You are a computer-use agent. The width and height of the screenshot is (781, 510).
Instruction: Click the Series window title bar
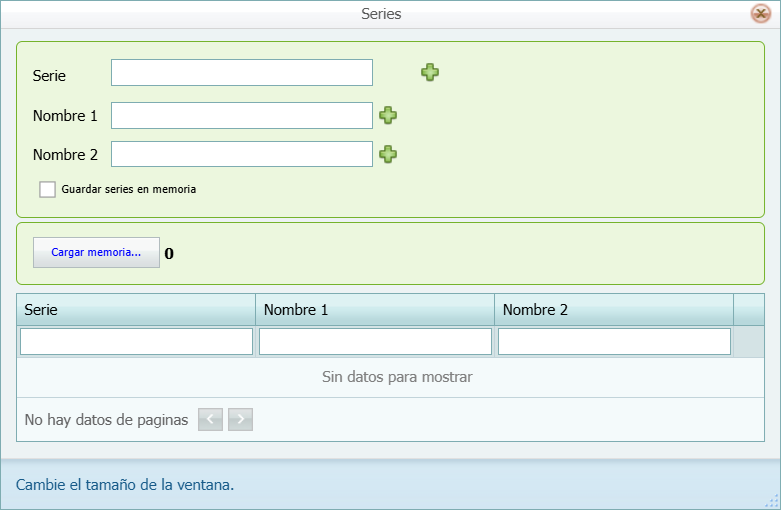380,14
